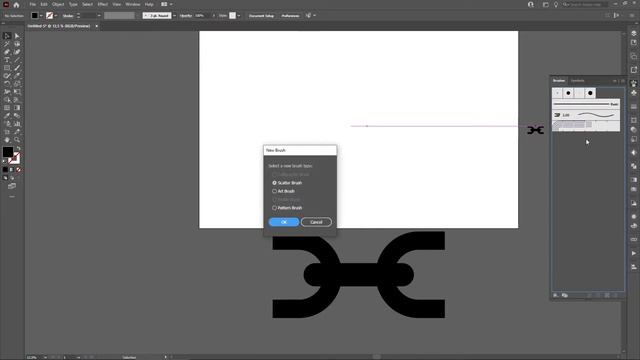Select the Curvature tool

point(17,52)
